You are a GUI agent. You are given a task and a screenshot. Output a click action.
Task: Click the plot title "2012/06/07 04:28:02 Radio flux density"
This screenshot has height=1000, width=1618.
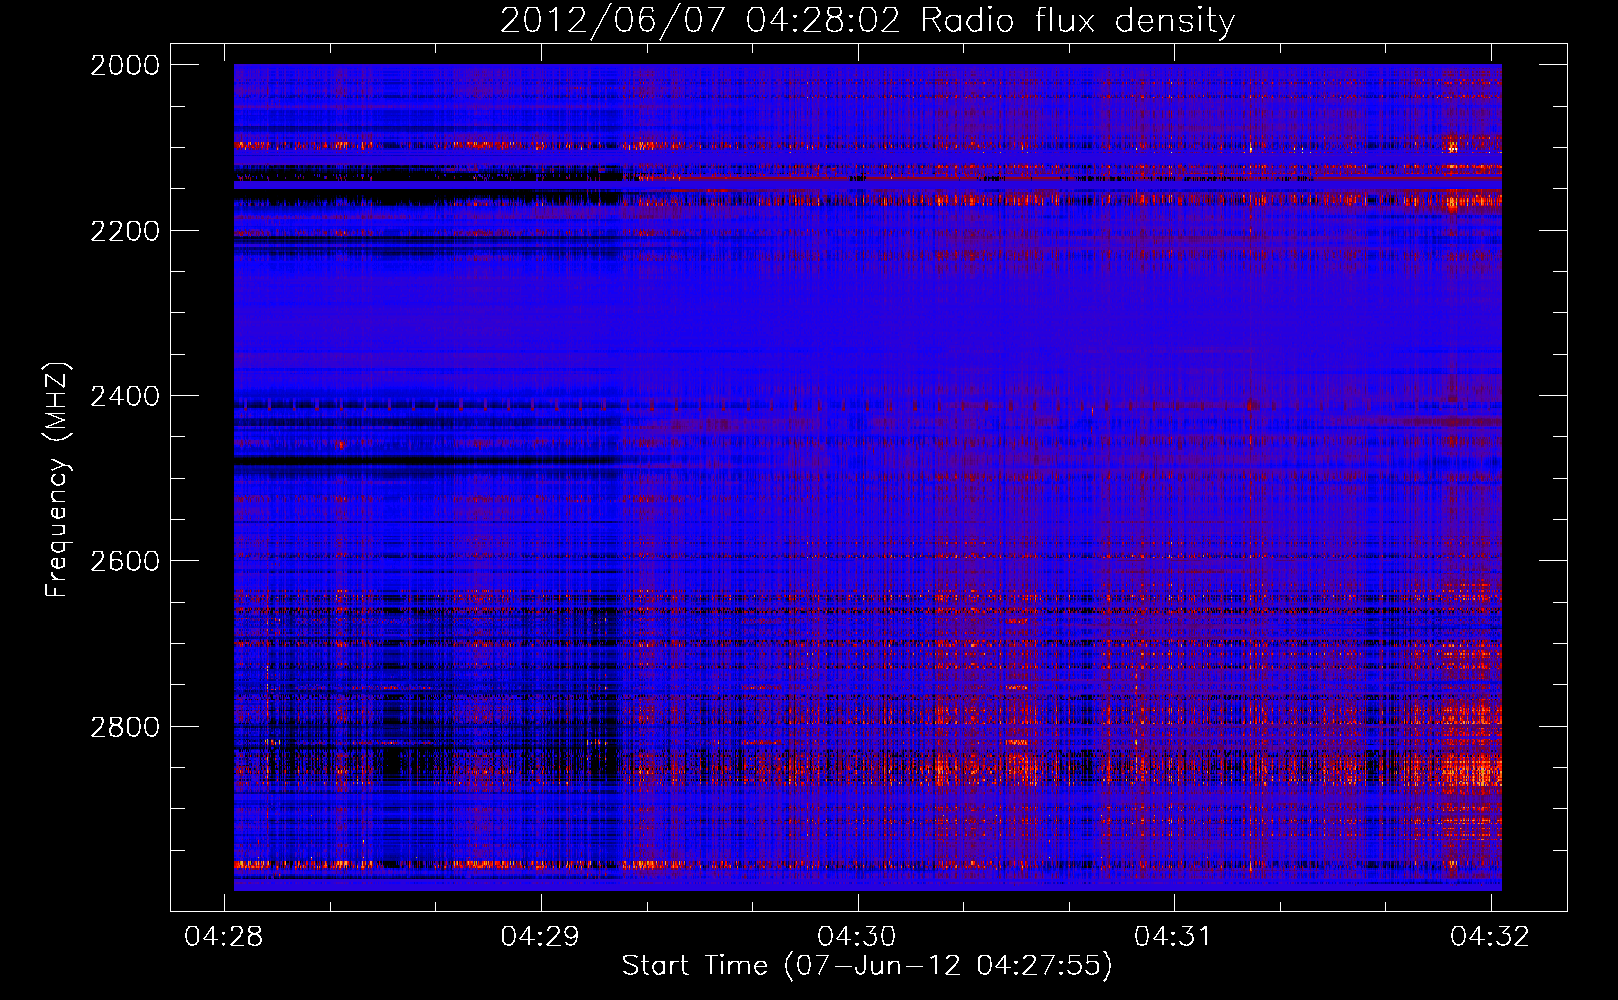pos(867,21)
